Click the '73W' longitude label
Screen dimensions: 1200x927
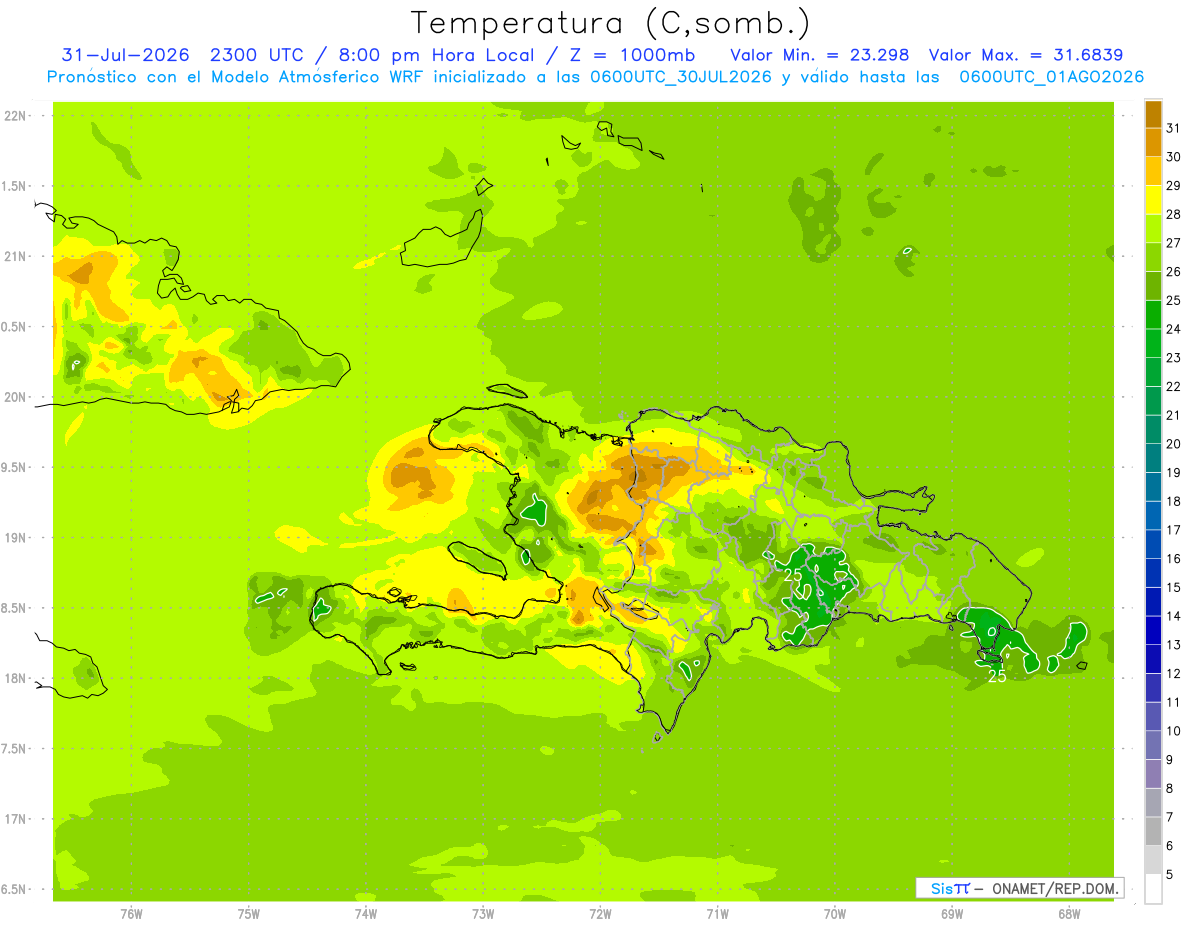point(483,914)
